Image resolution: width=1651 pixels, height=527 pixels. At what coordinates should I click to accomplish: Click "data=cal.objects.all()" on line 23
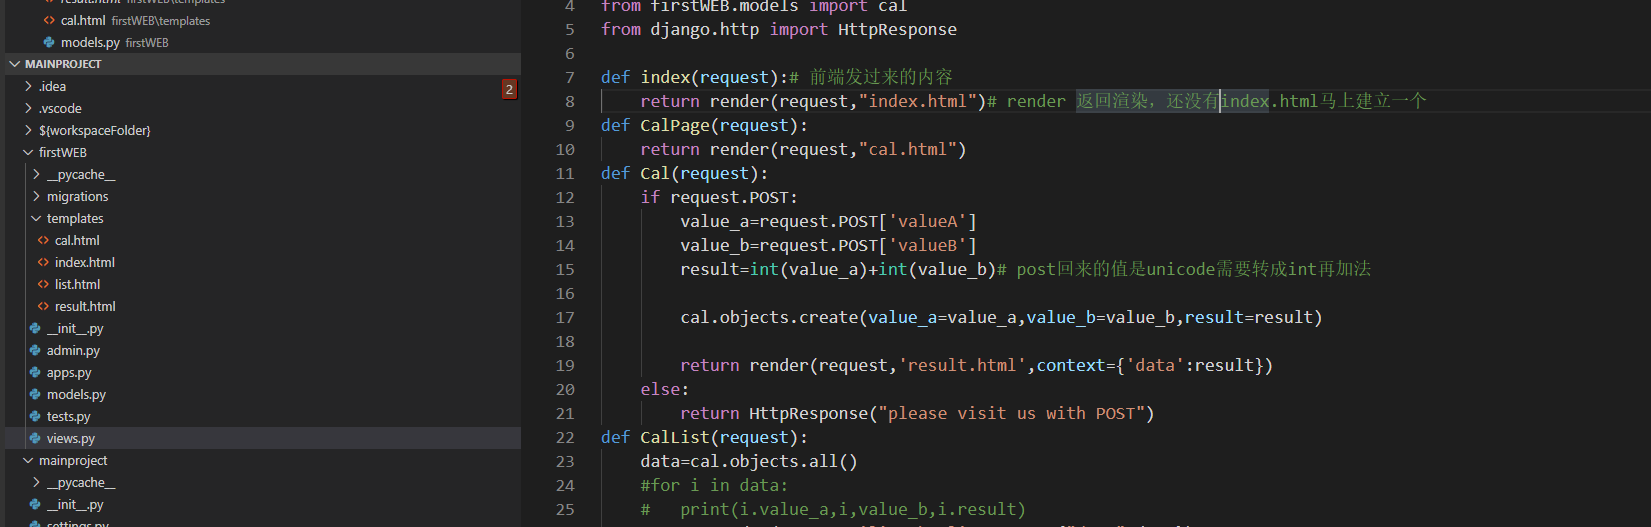point(749,462)
